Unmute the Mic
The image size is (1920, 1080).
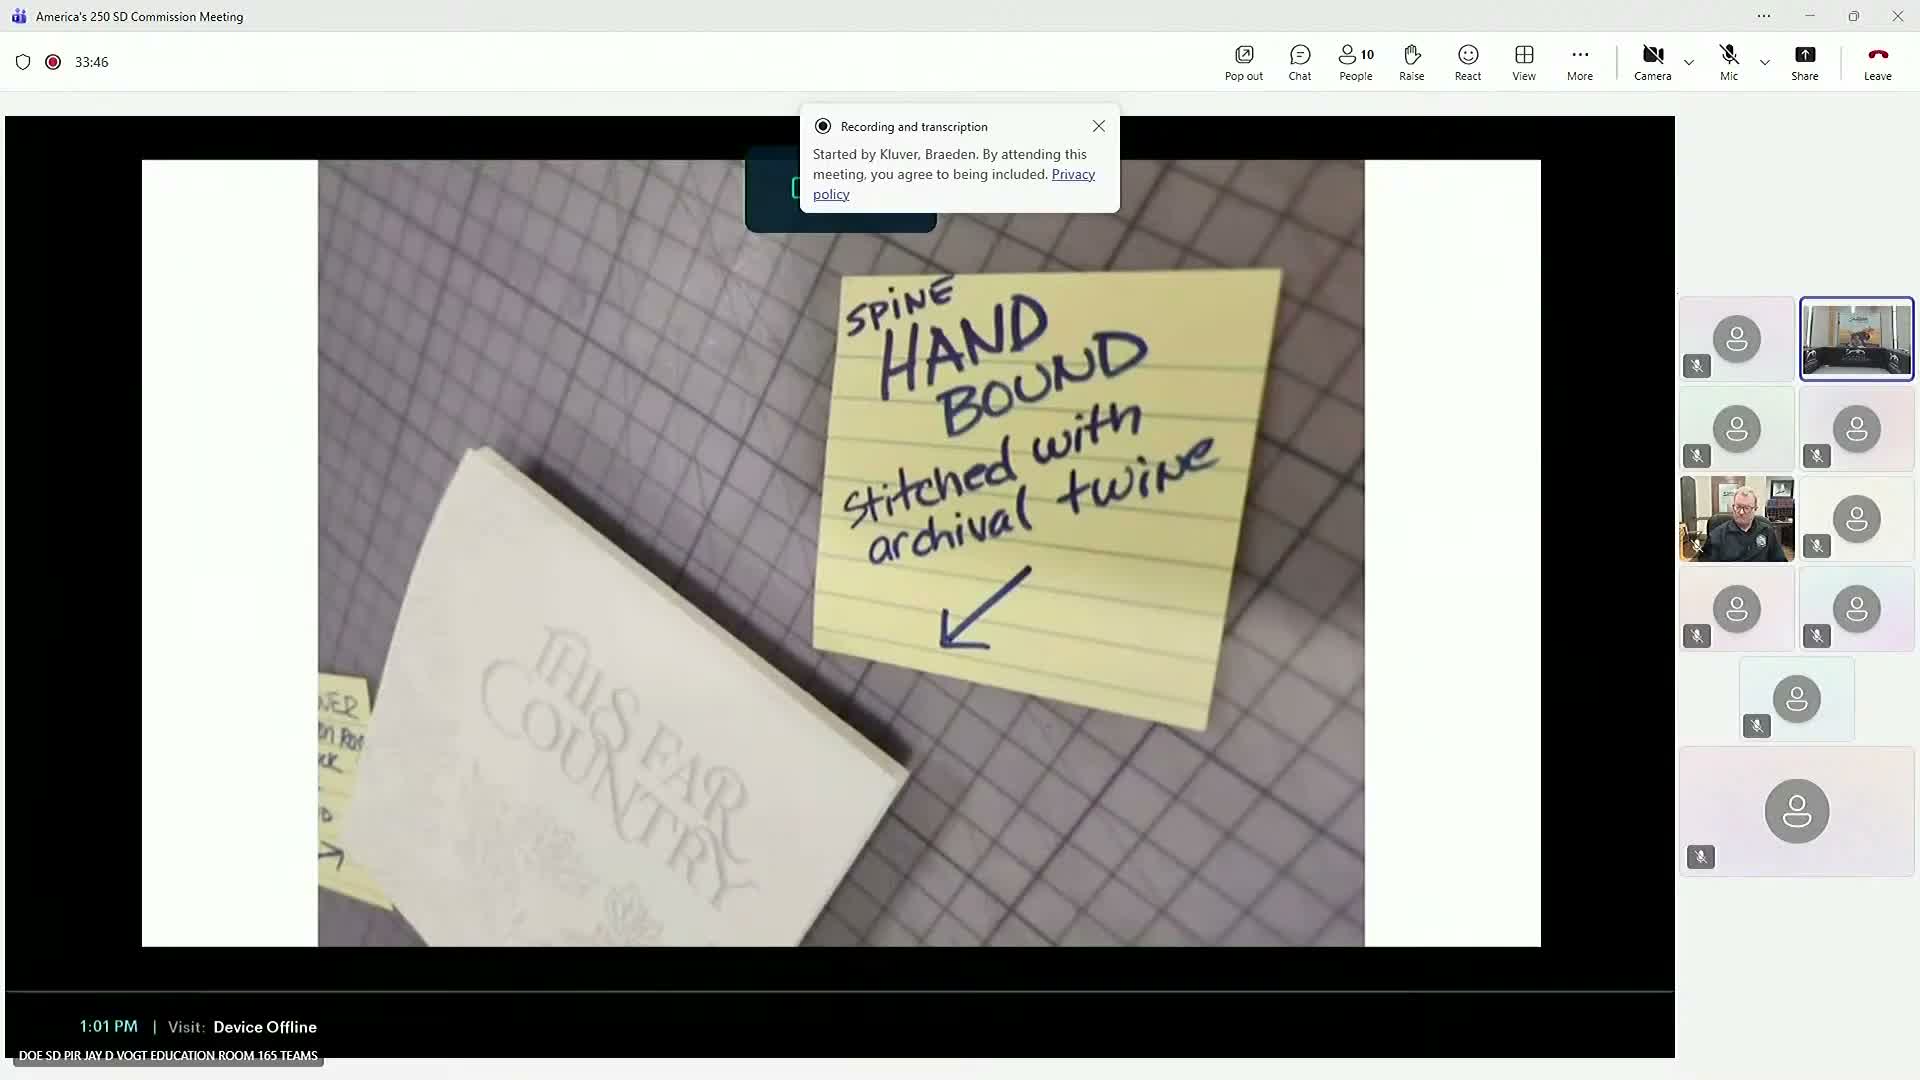tap(1728, 62)
